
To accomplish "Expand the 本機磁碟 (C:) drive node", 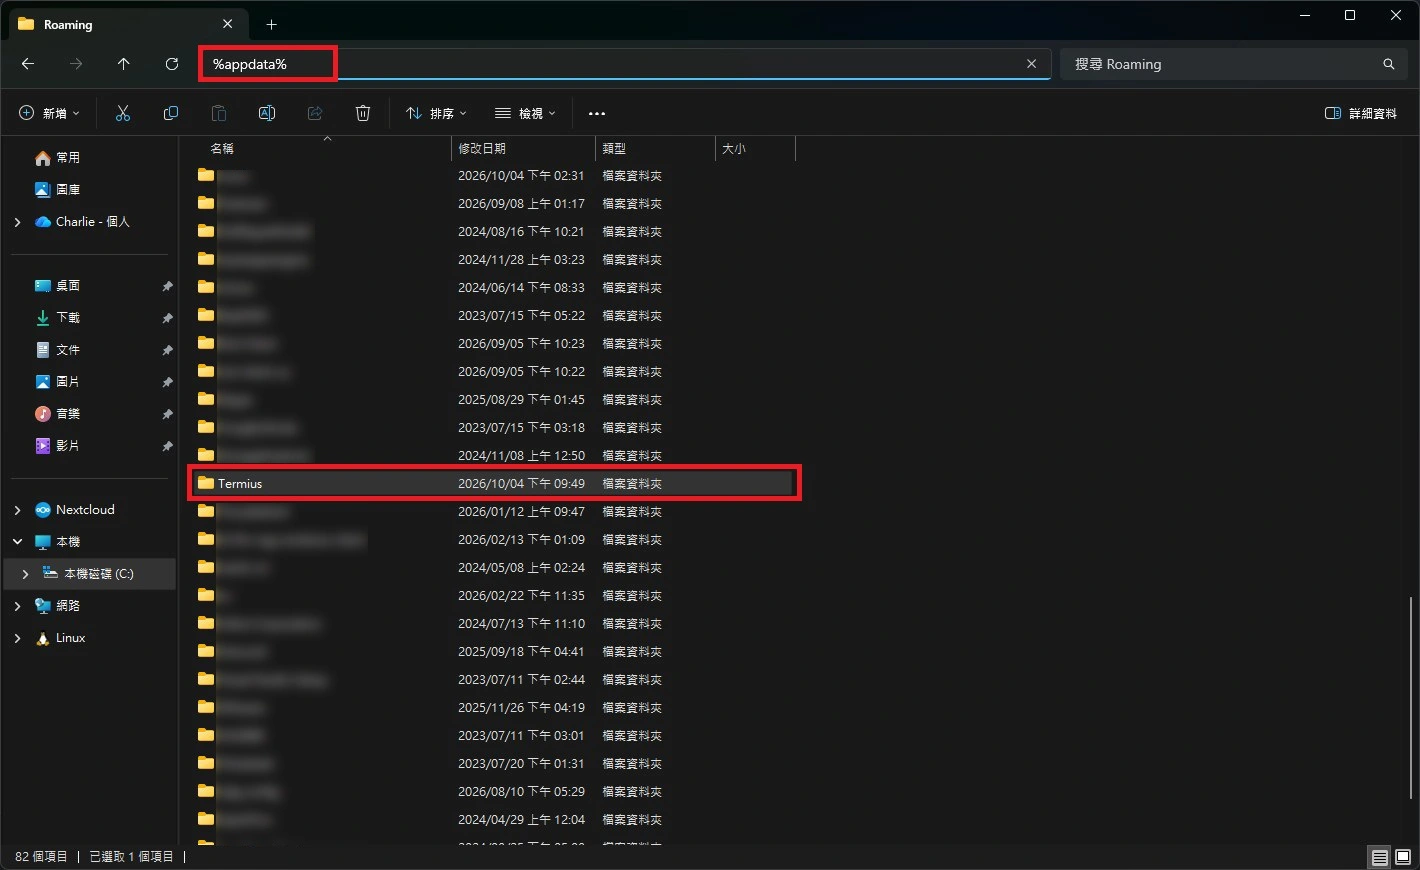I will [25, 574].
